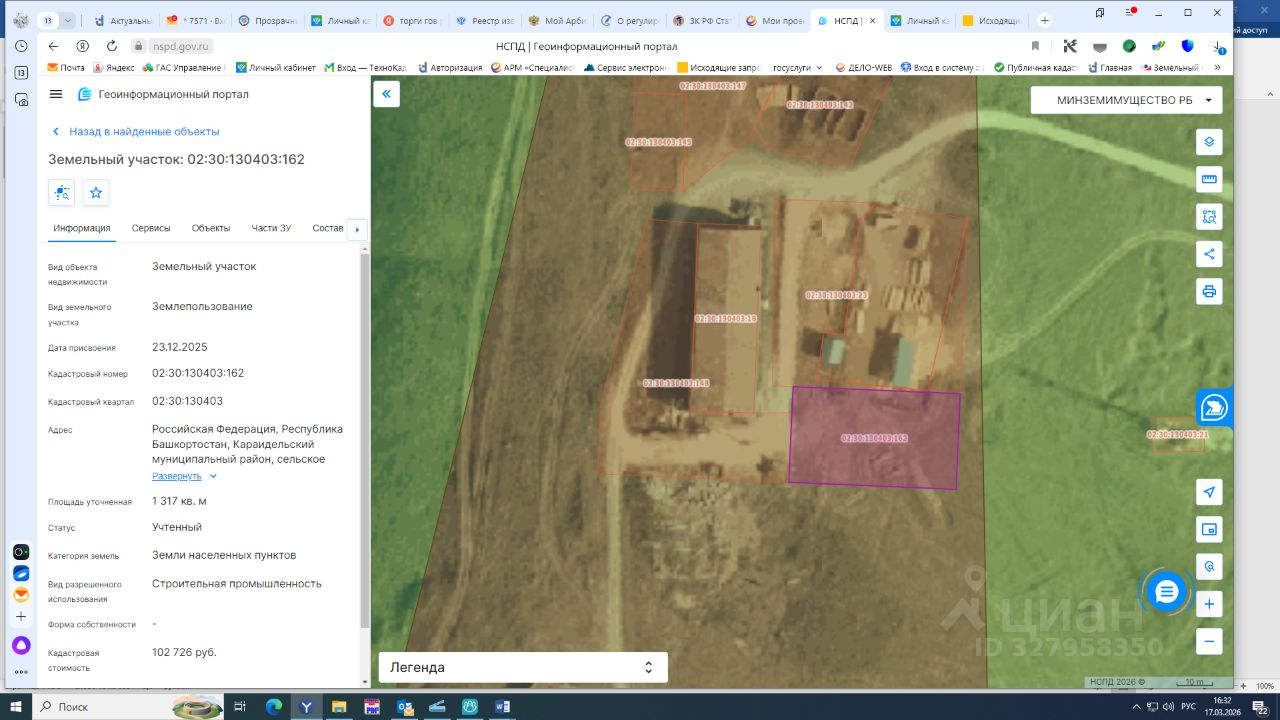Switch to the Сервисы tab
The image size is (1280, 720).
click(151, 228)
